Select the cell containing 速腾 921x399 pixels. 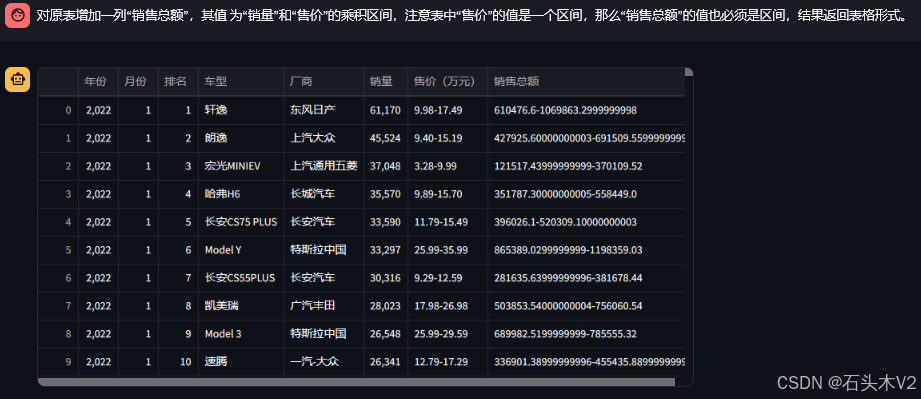[241, 361]
